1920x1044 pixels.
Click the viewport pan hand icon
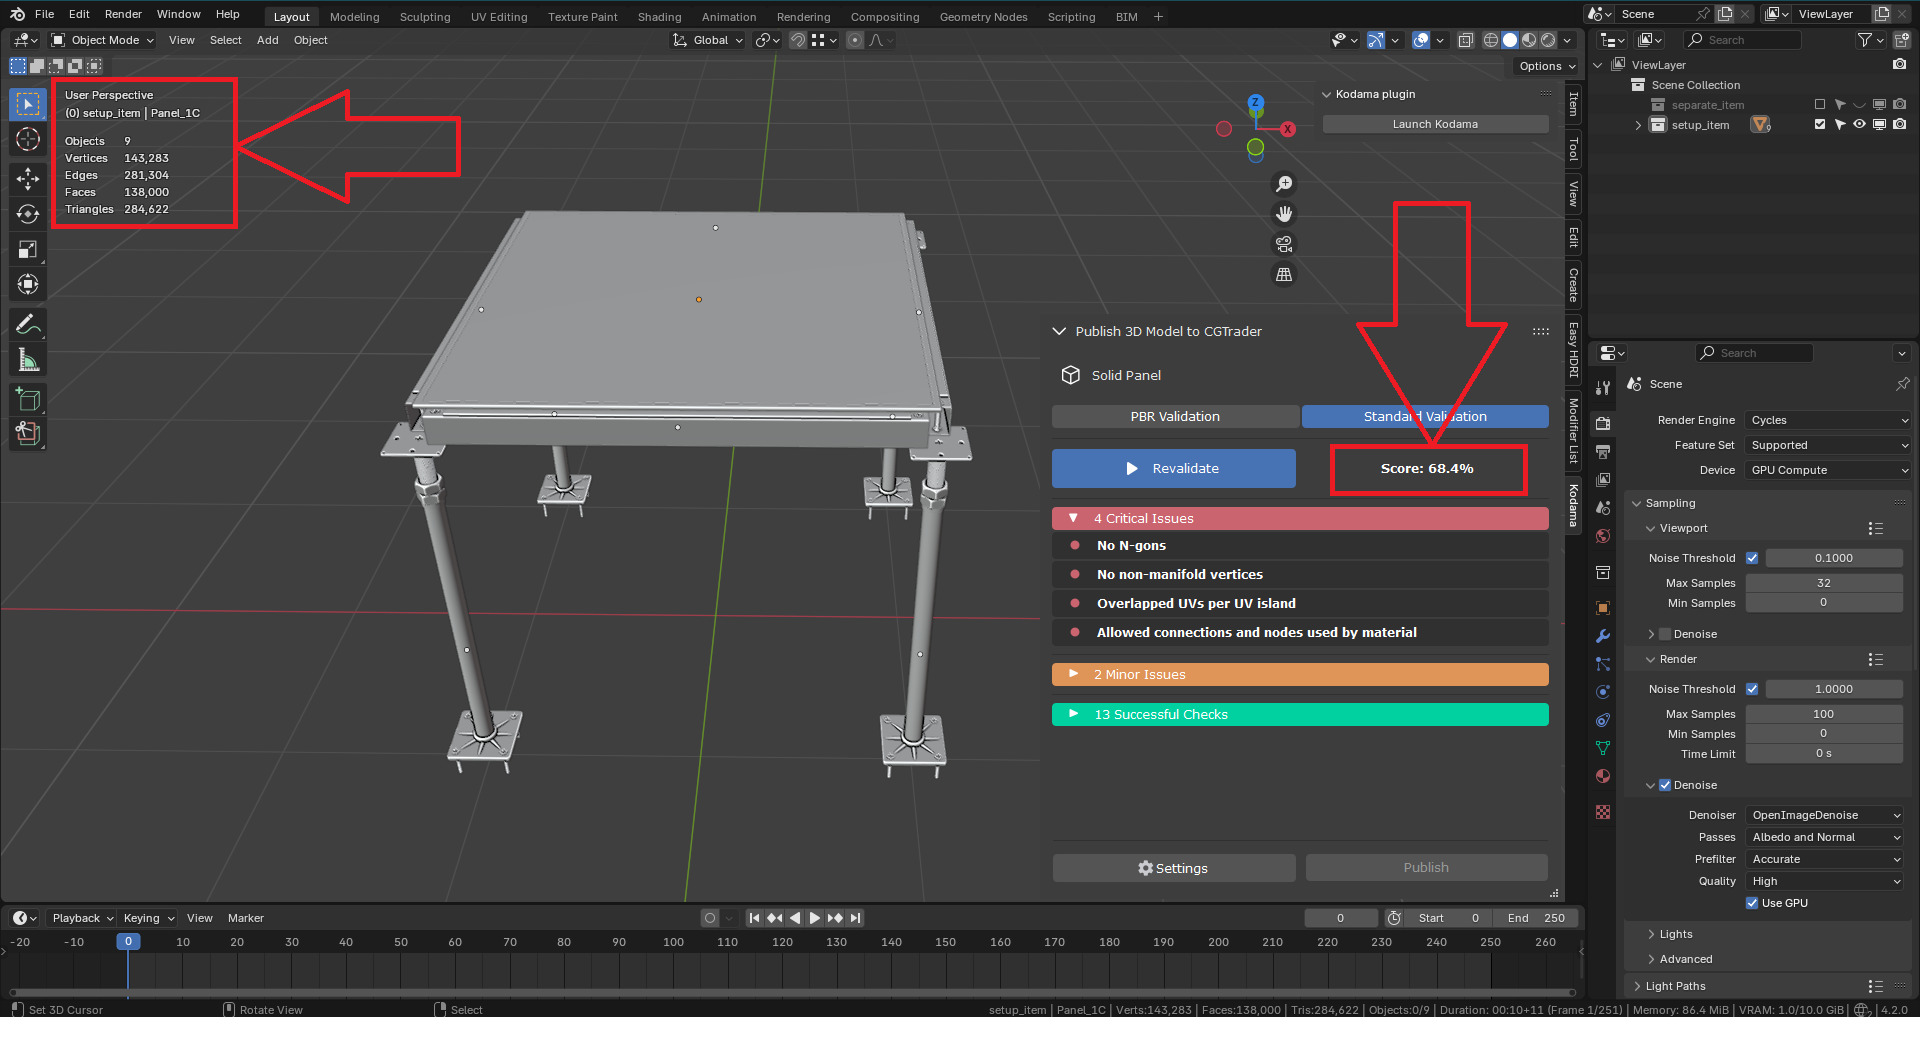tap(1284, 214)
